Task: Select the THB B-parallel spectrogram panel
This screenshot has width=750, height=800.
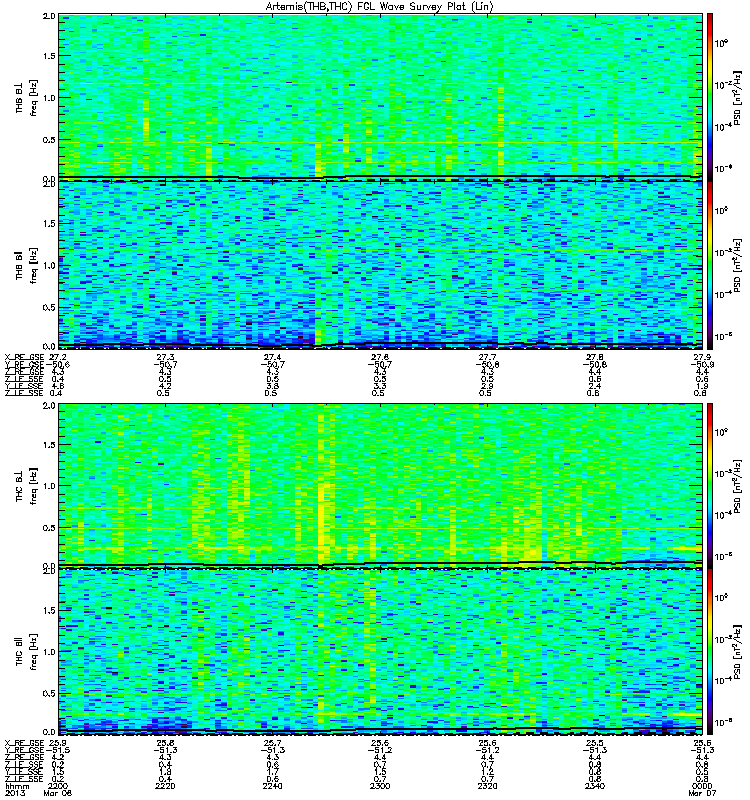Action: pyautogui.click(x=380, y=265)
